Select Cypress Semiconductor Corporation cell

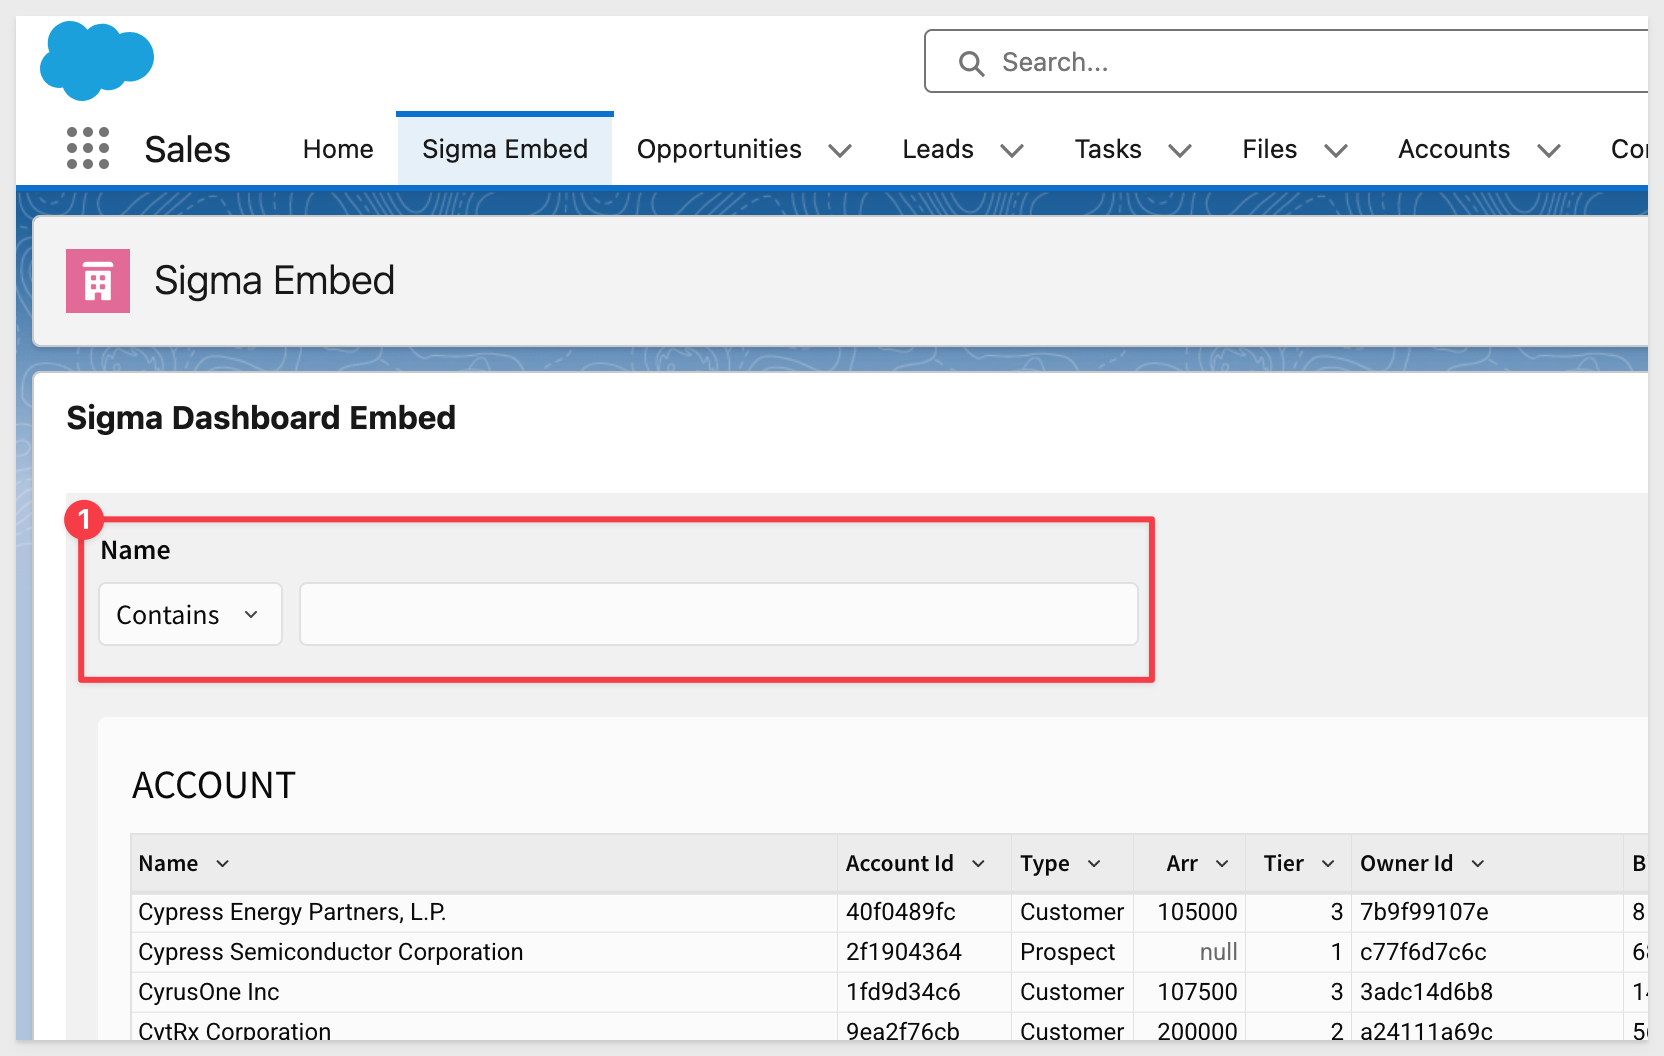[x=484, y=952]
